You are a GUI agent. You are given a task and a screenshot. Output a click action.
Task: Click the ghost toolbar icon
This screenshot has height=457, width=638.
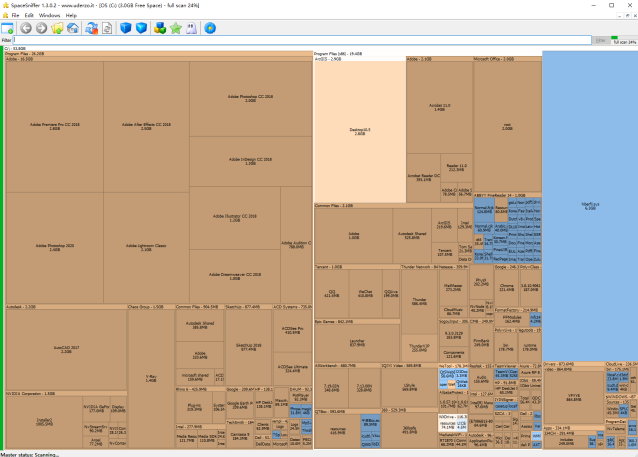click(191, 28)
